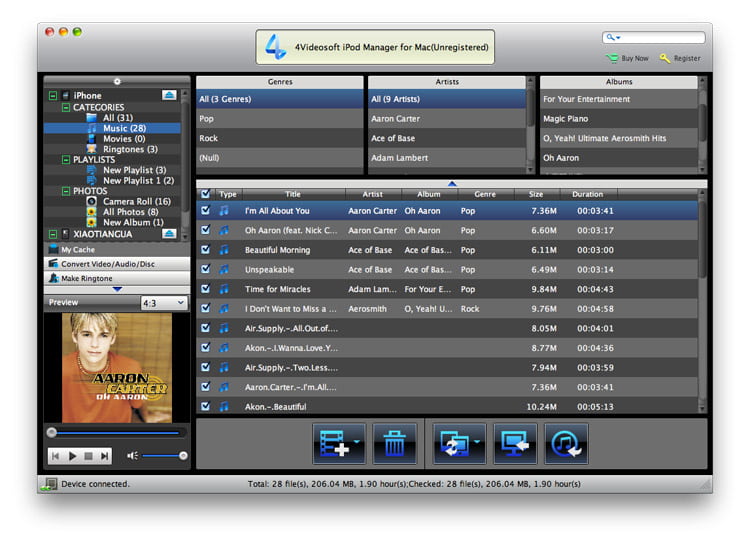Click the Movies category icon
750x545 pixels.
pyautogui.click(x=91, y=138)
